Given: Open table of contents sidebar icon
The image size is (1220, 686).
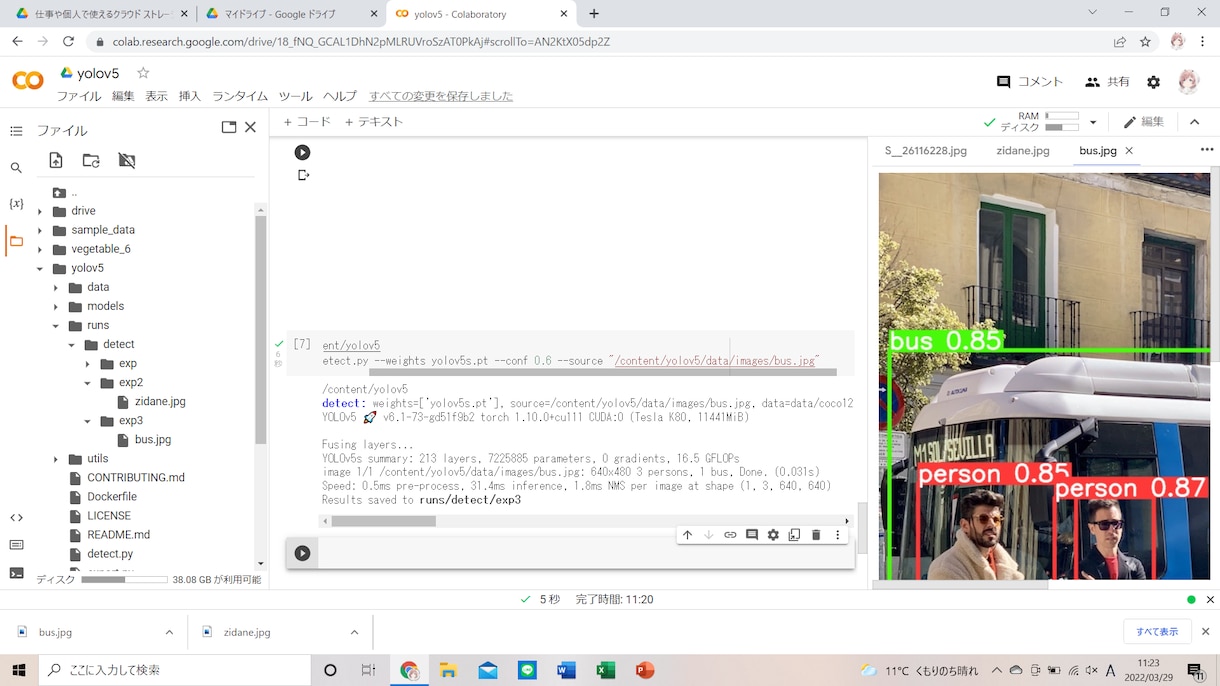Looking at the screenshot, I should (x=16, y=131).
